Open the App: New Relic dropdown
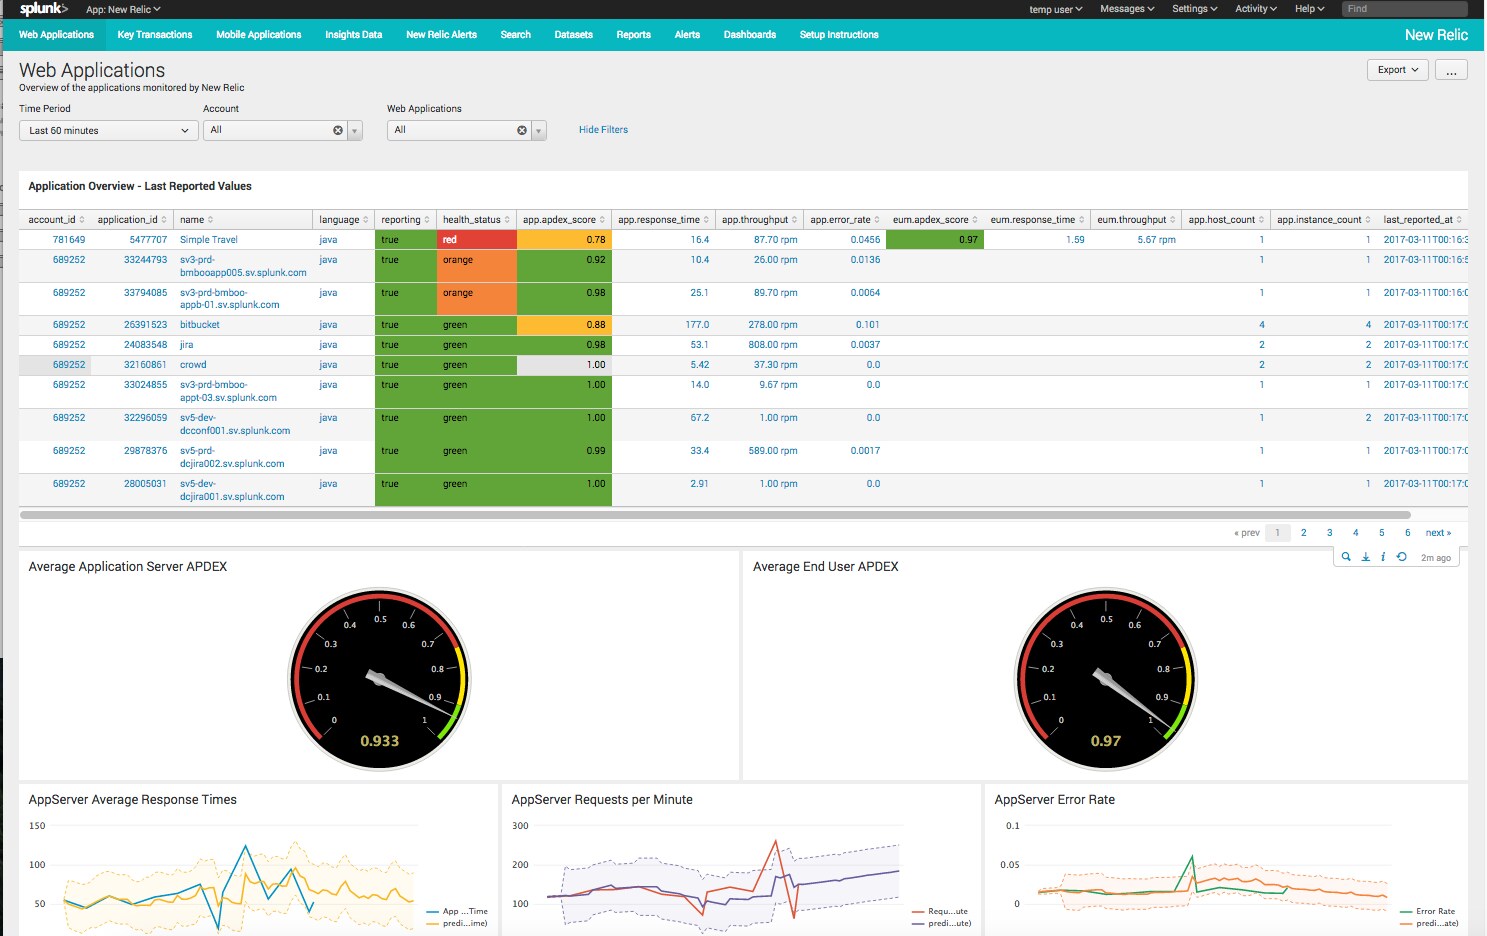This screenshot has height=936, width=1487. 123,9
